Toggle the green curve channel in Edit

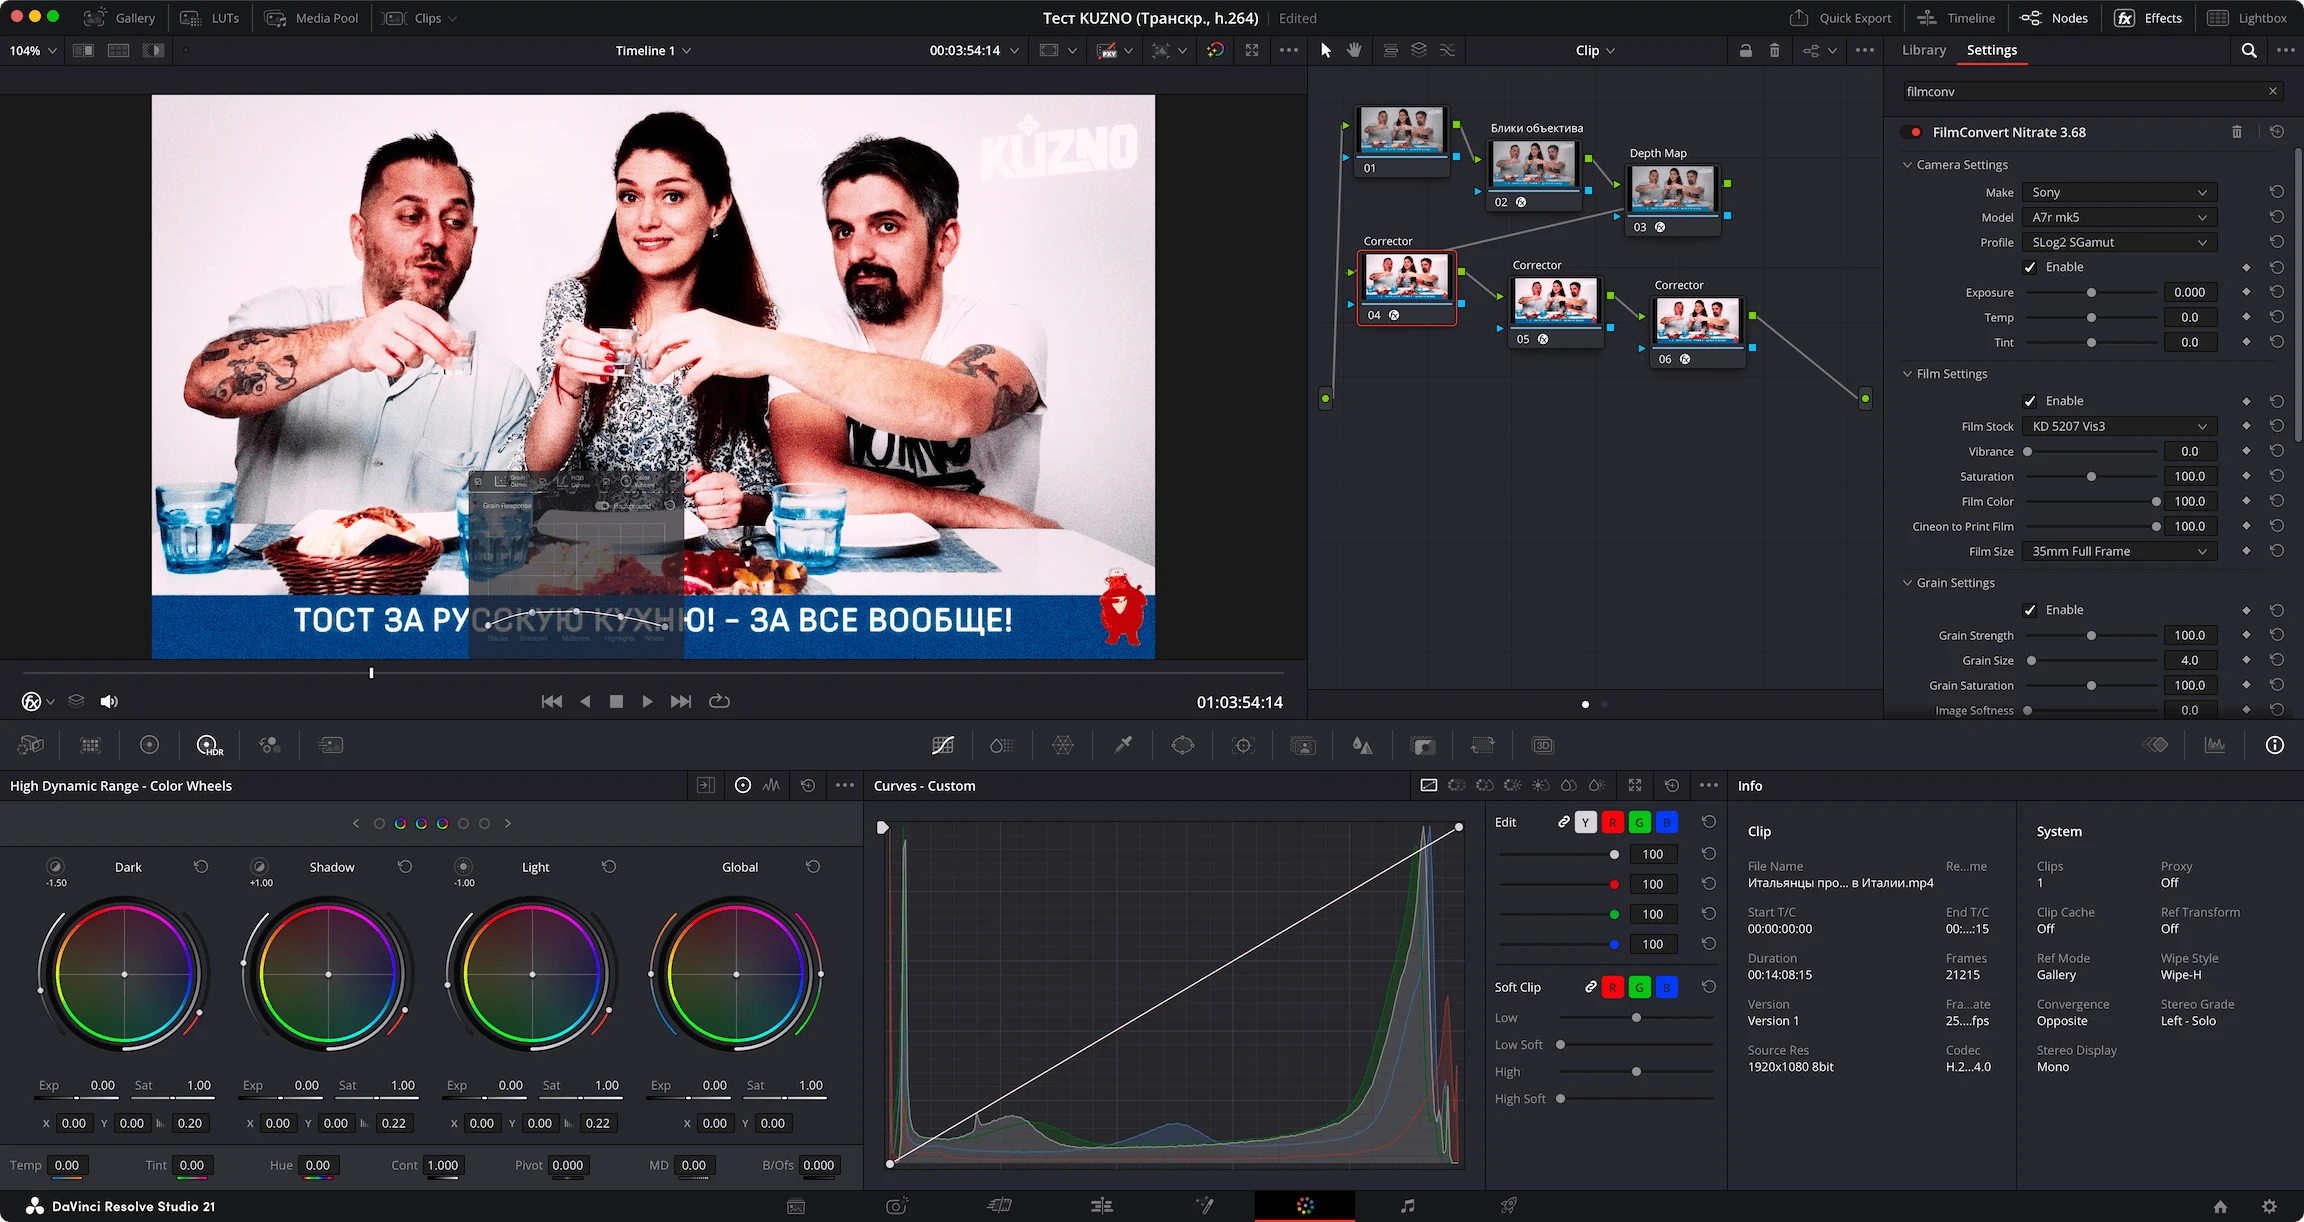pos(1639,822)
